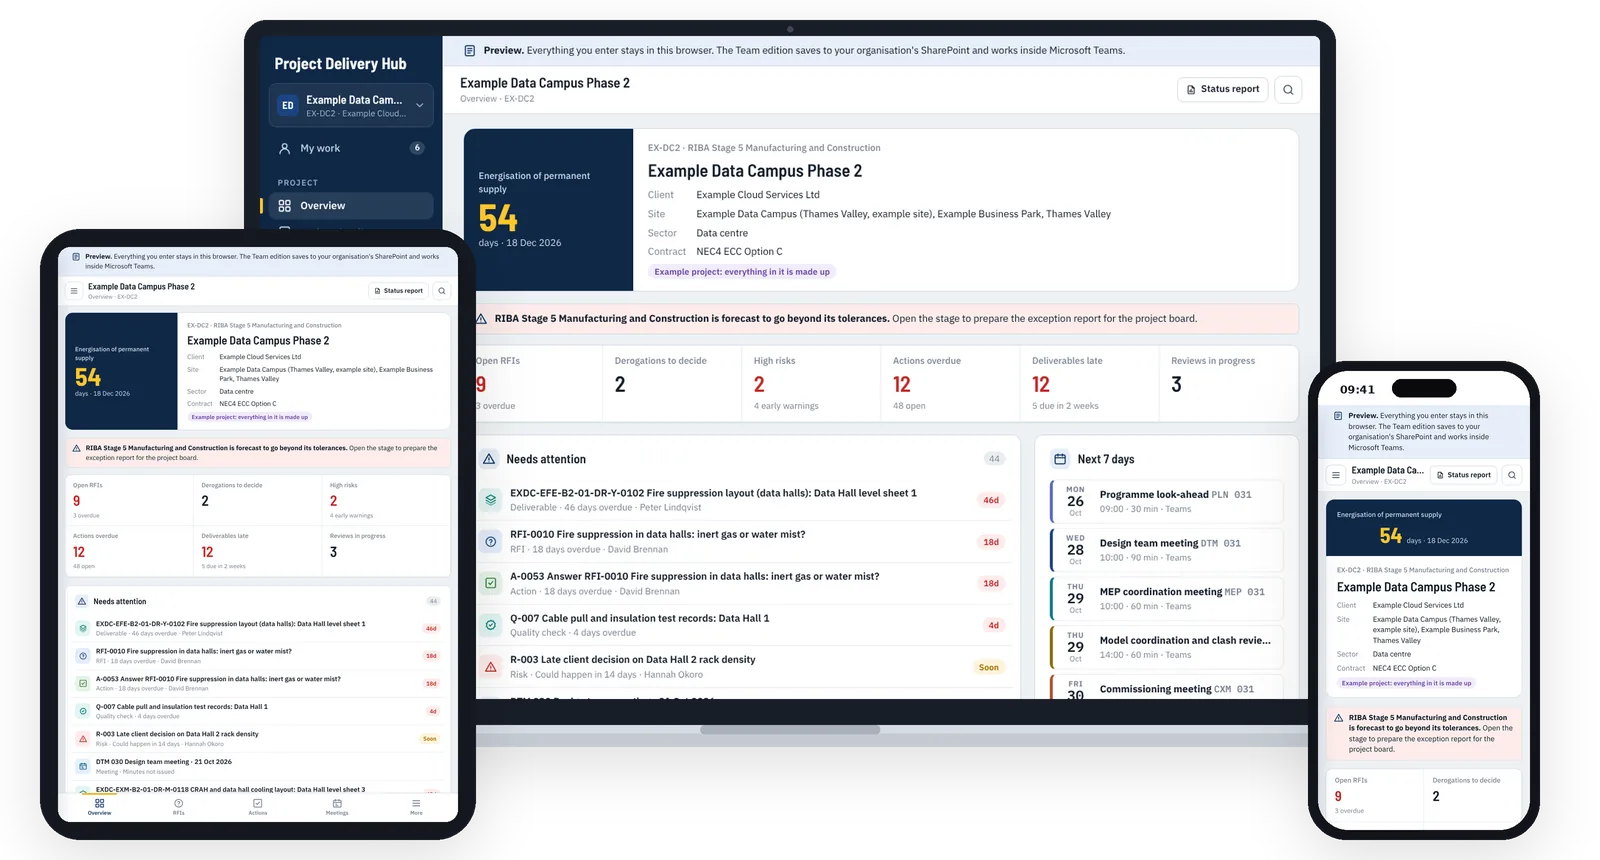The height and width of the screenshot is (860, 1600).
Task: Click the 'Example project: everything in it is made up' tag on laptop
Action: point(742,272)
